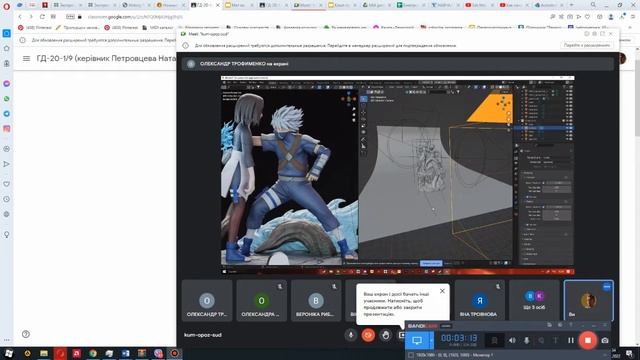The height and width of the screenshot is (360, 640).
Task: Toggle Meet microphone button
Action: click(x=351, y=335)
